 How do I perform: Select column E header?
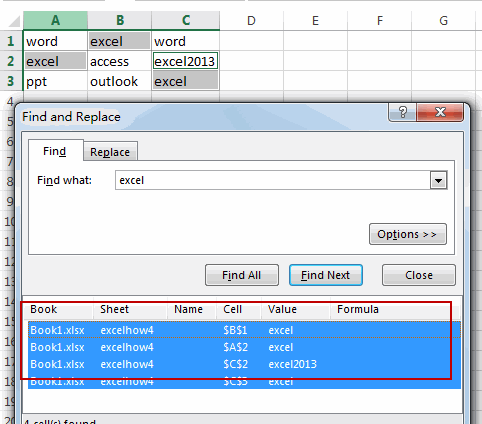(315, 21)
